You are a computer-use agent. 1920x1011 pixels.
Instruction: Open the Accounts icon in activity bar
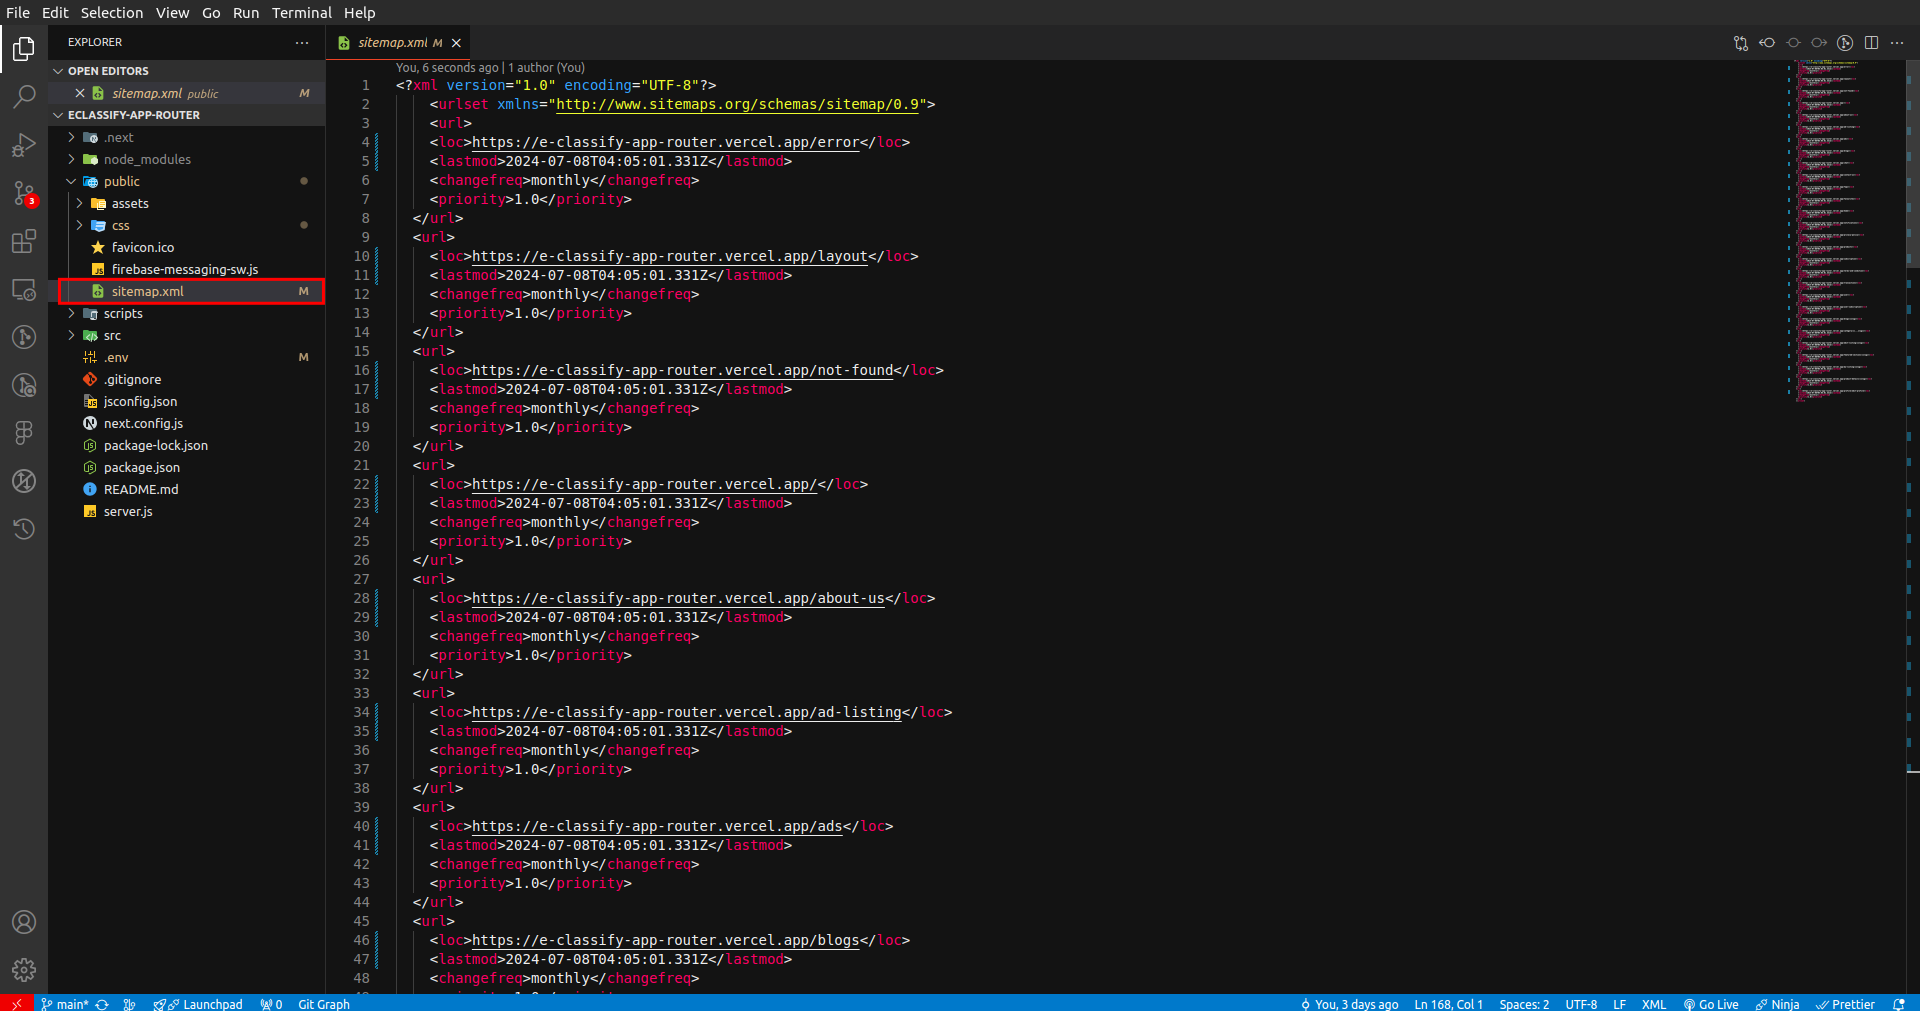click(24, 922)
